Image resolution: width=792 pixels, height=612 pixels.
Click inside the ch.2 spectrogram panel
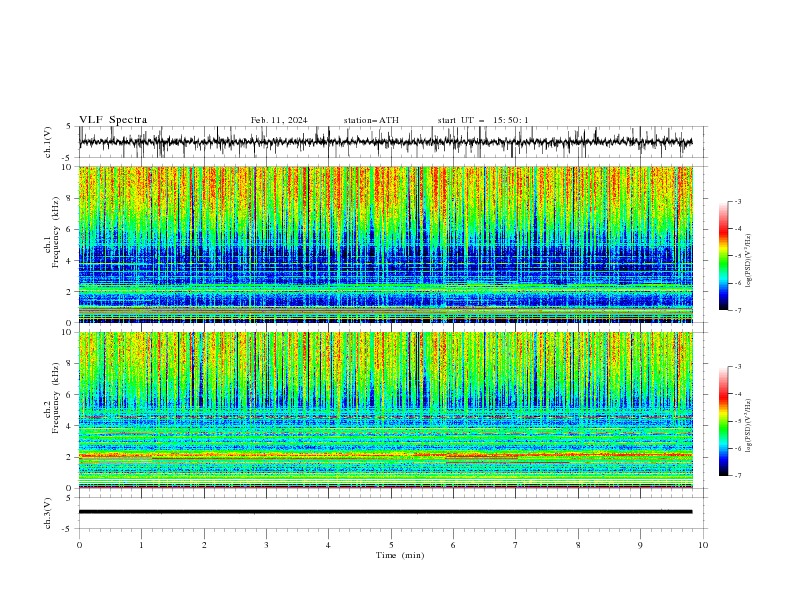pos(385,410)
